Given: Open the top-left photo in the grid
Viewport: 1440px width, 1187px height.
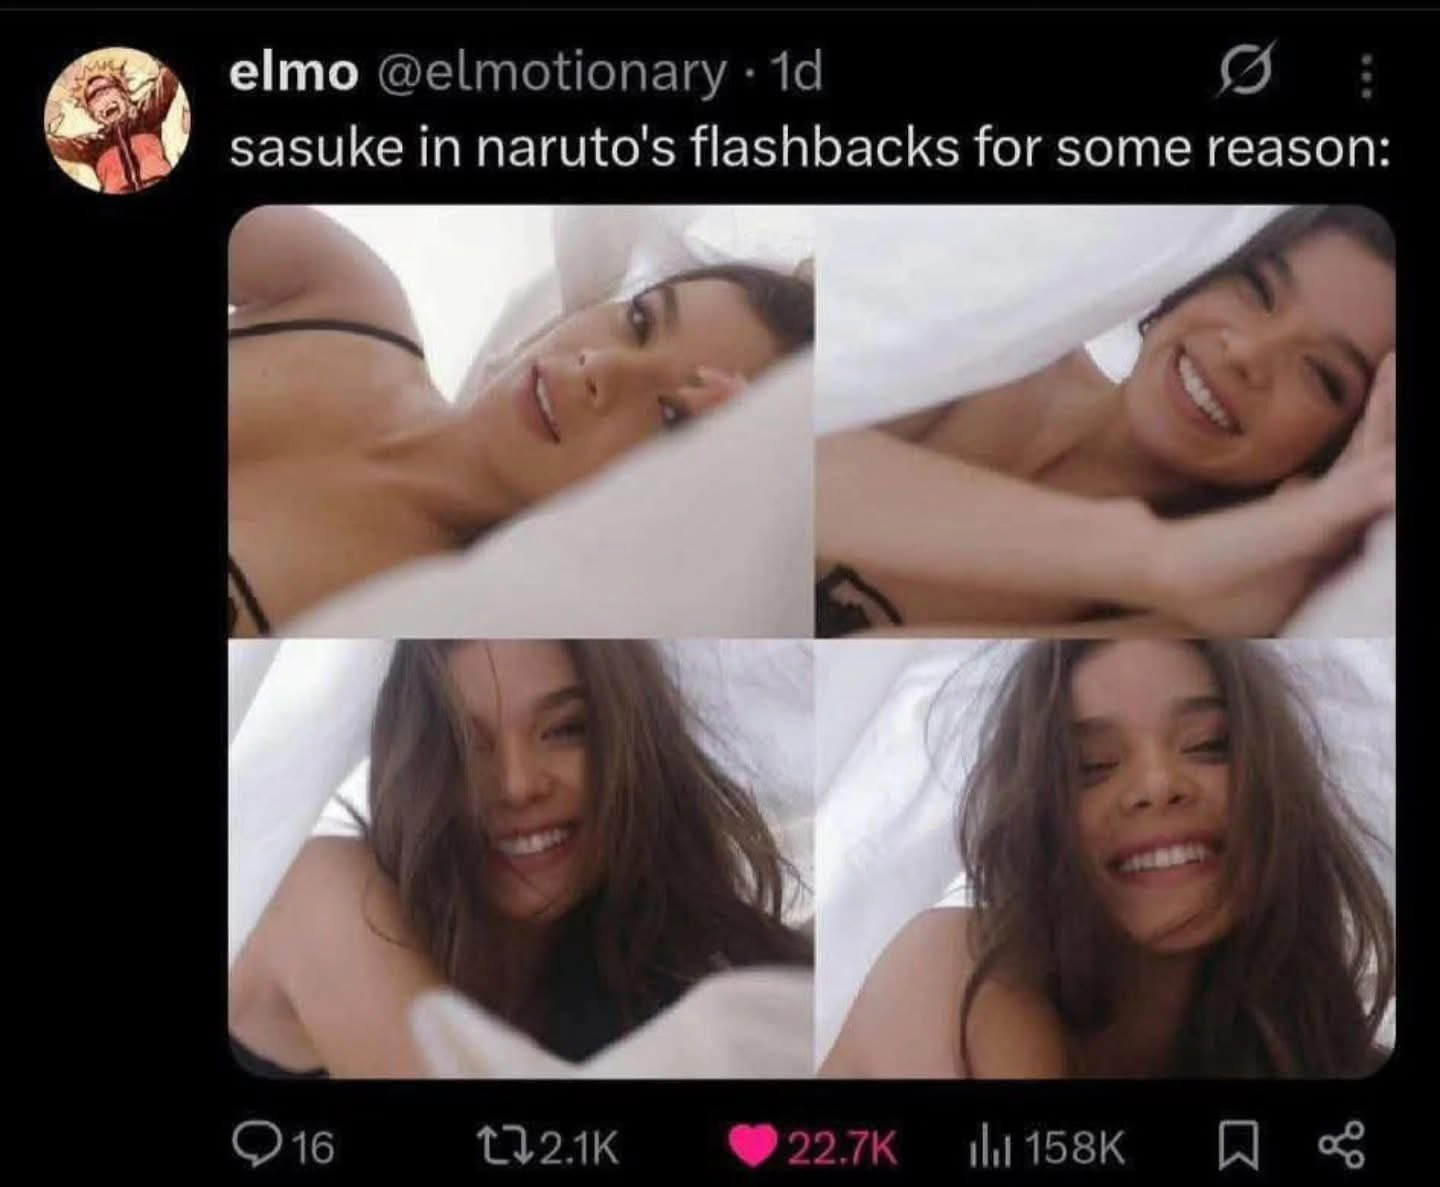Looking at the screenshot, I should pyautogui.click(x=520, y=421).
